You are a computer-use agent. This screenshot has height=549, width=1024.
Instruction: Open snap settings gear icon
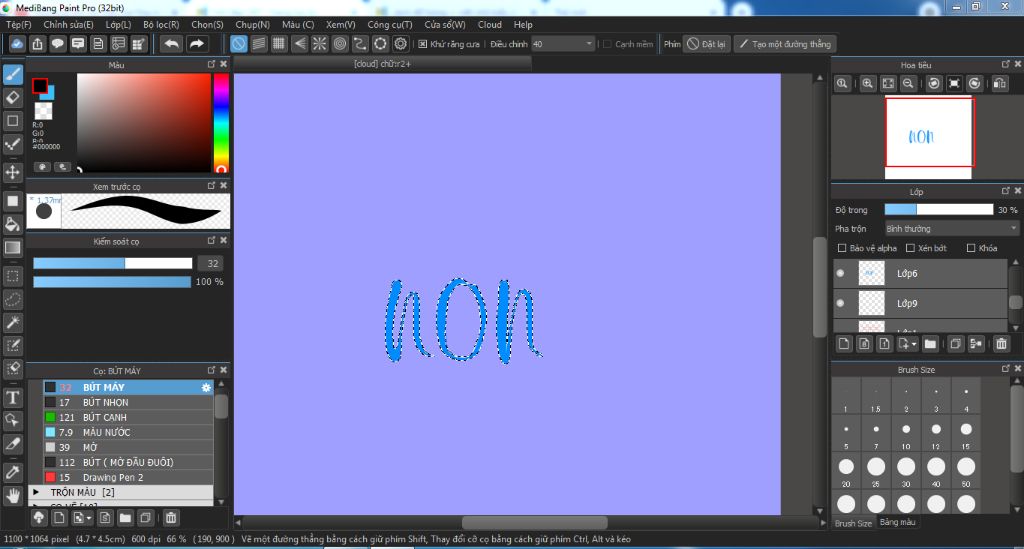point(400,44)
